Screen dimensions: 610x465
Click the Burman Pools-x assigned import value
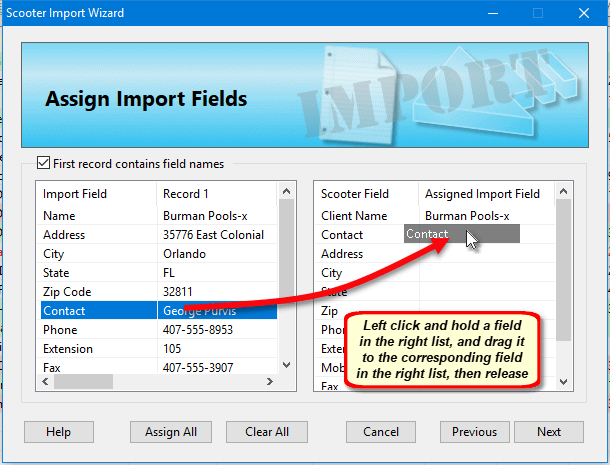pos(467,216)
